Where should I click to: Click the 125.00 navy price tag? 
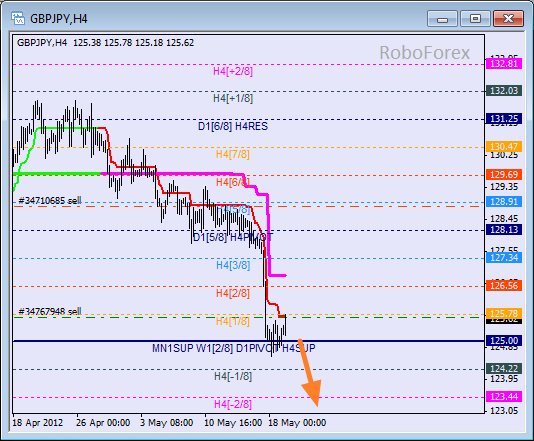tap(504, 341)
